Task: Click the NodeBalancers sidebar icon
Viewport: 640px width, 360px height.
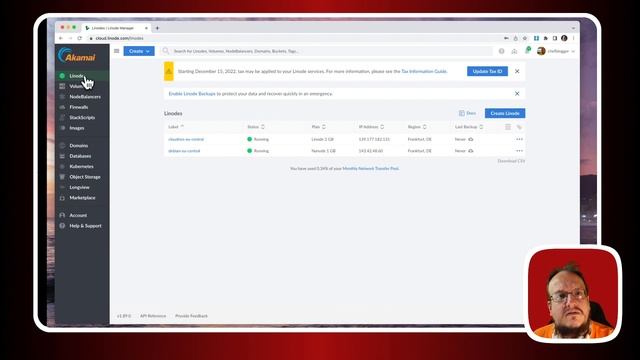Action: 62,97
